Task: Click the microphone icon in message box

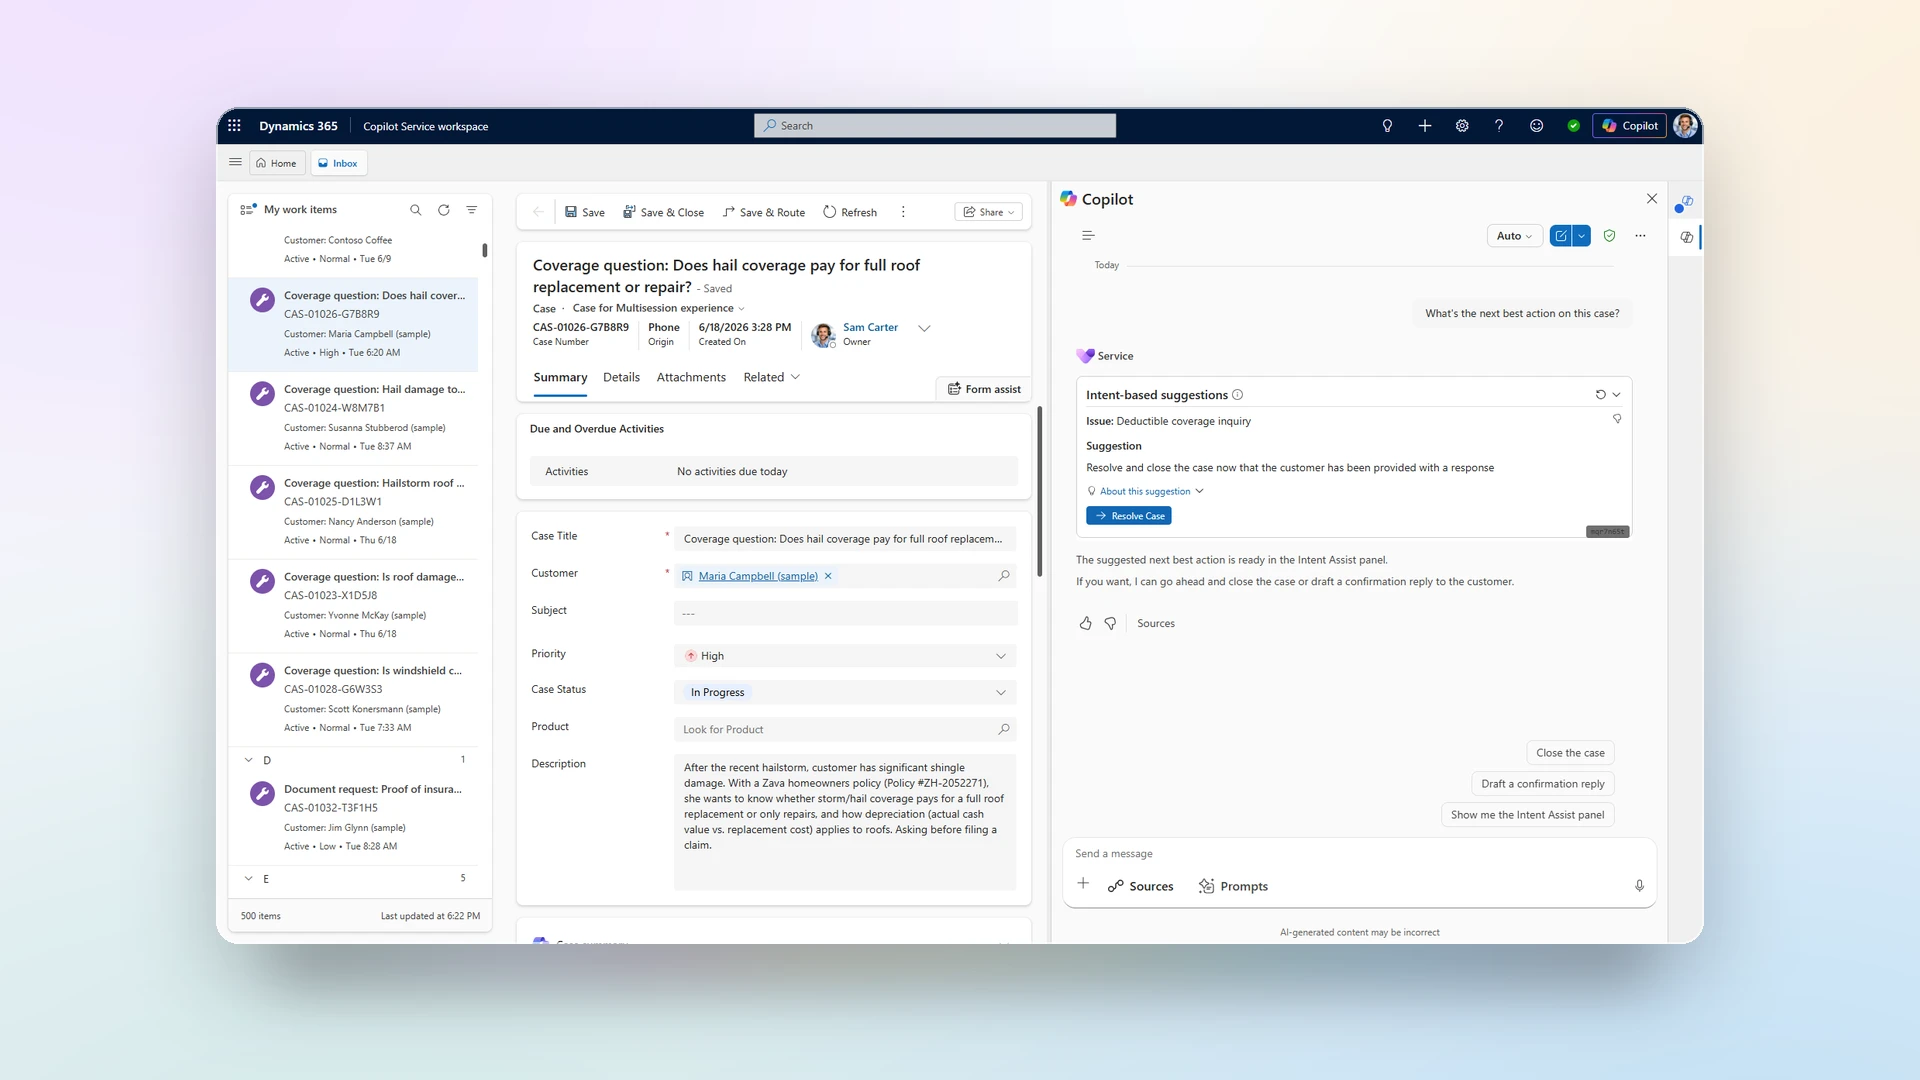Action: pyautogui.click(x=1639, y=886)
